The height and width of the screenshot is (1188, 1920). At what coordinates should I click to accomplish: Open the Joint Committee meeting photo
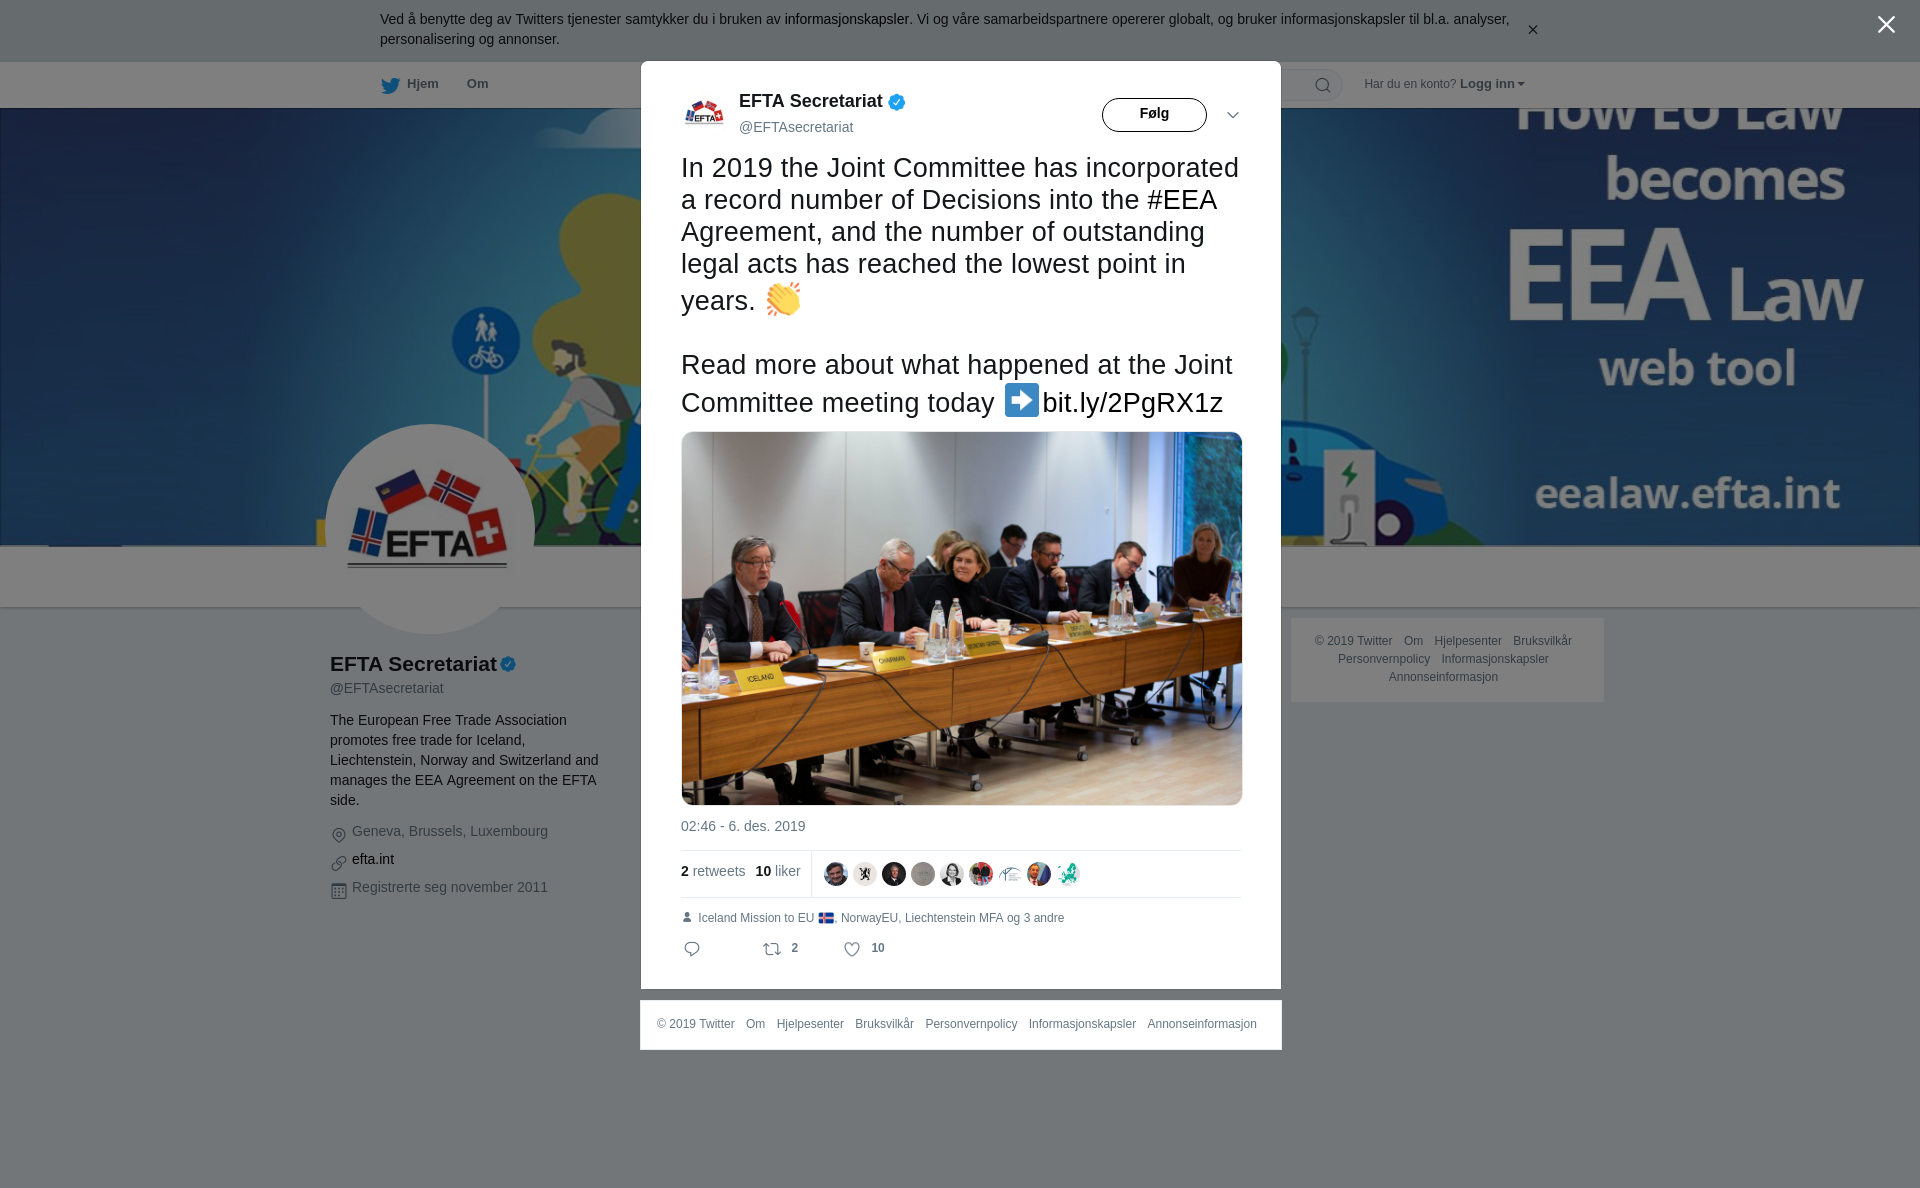coord(962,618)
